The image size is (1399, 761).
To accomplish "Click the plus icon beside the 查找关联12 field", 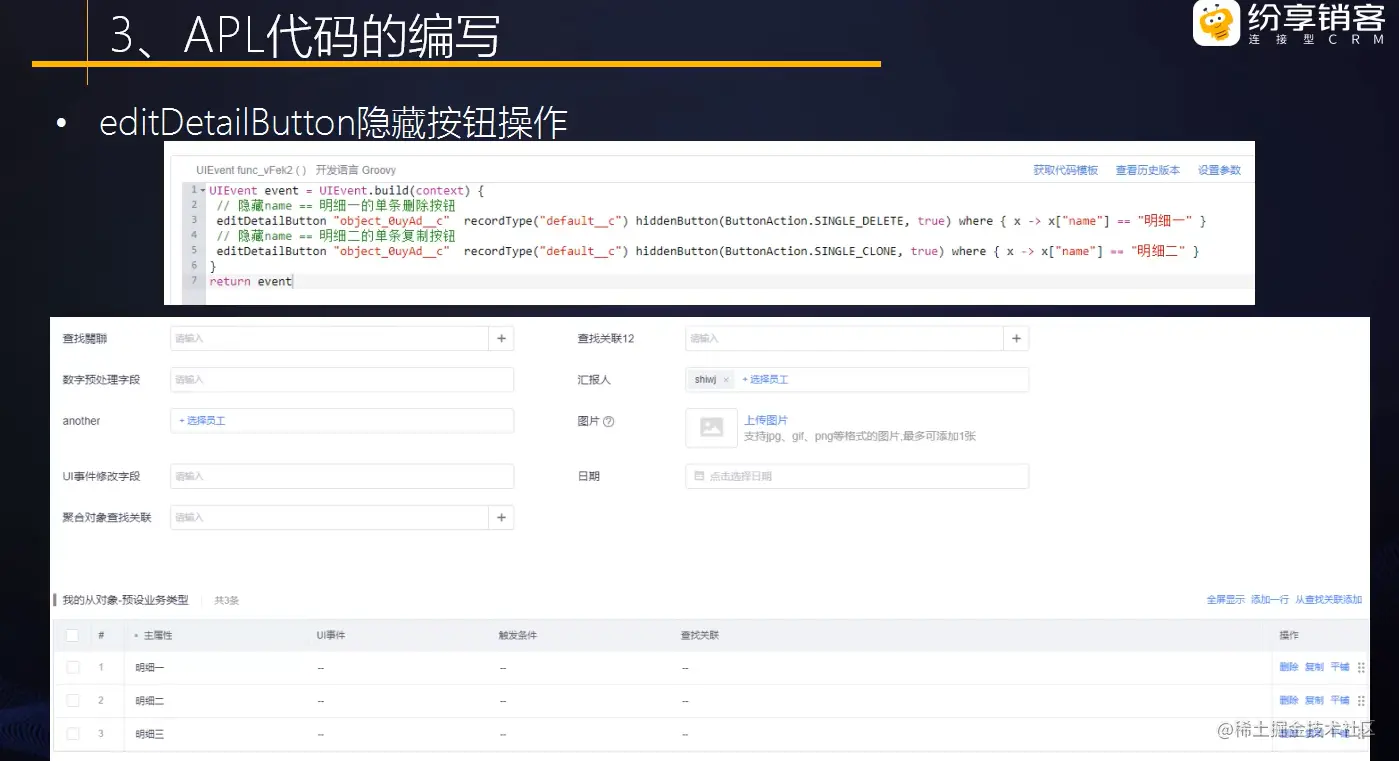I will tap(1016, 339).
